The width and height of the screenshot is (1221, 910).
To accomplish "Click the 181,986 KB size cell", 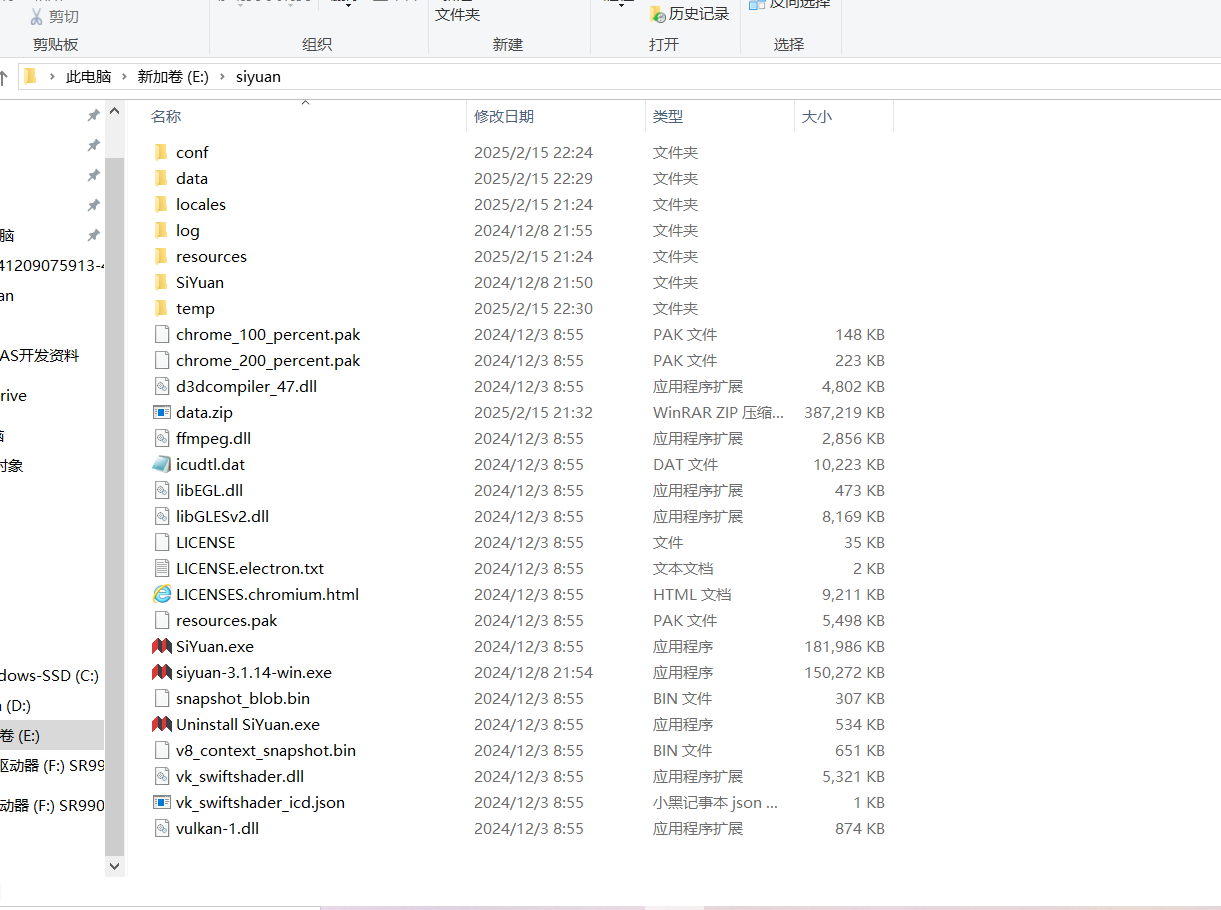I will [x=844, y=646].
